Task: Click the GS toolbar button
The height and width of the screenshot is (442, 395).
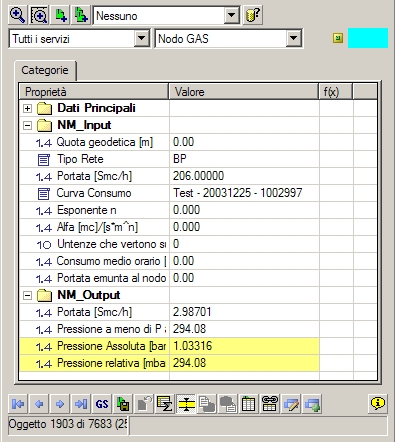Action: tap(102, 404)
